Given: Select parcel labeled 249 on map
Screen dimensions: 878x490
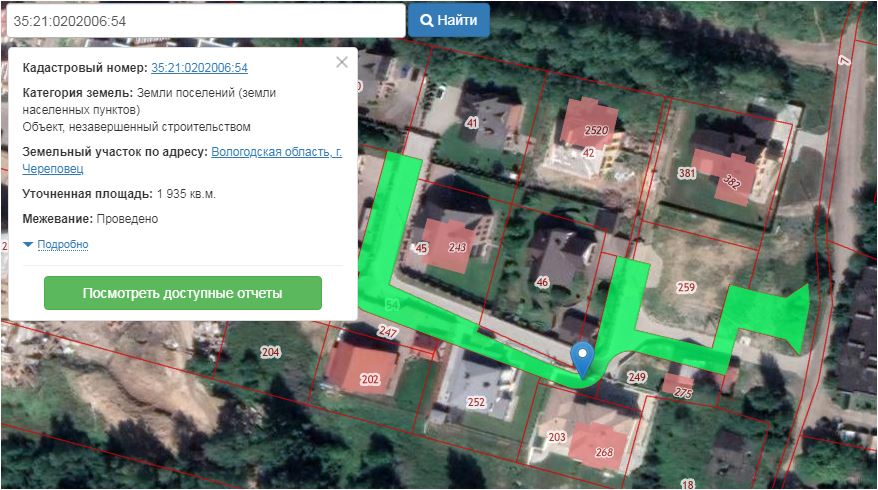Looking at the screenshot, I should 637,376.
